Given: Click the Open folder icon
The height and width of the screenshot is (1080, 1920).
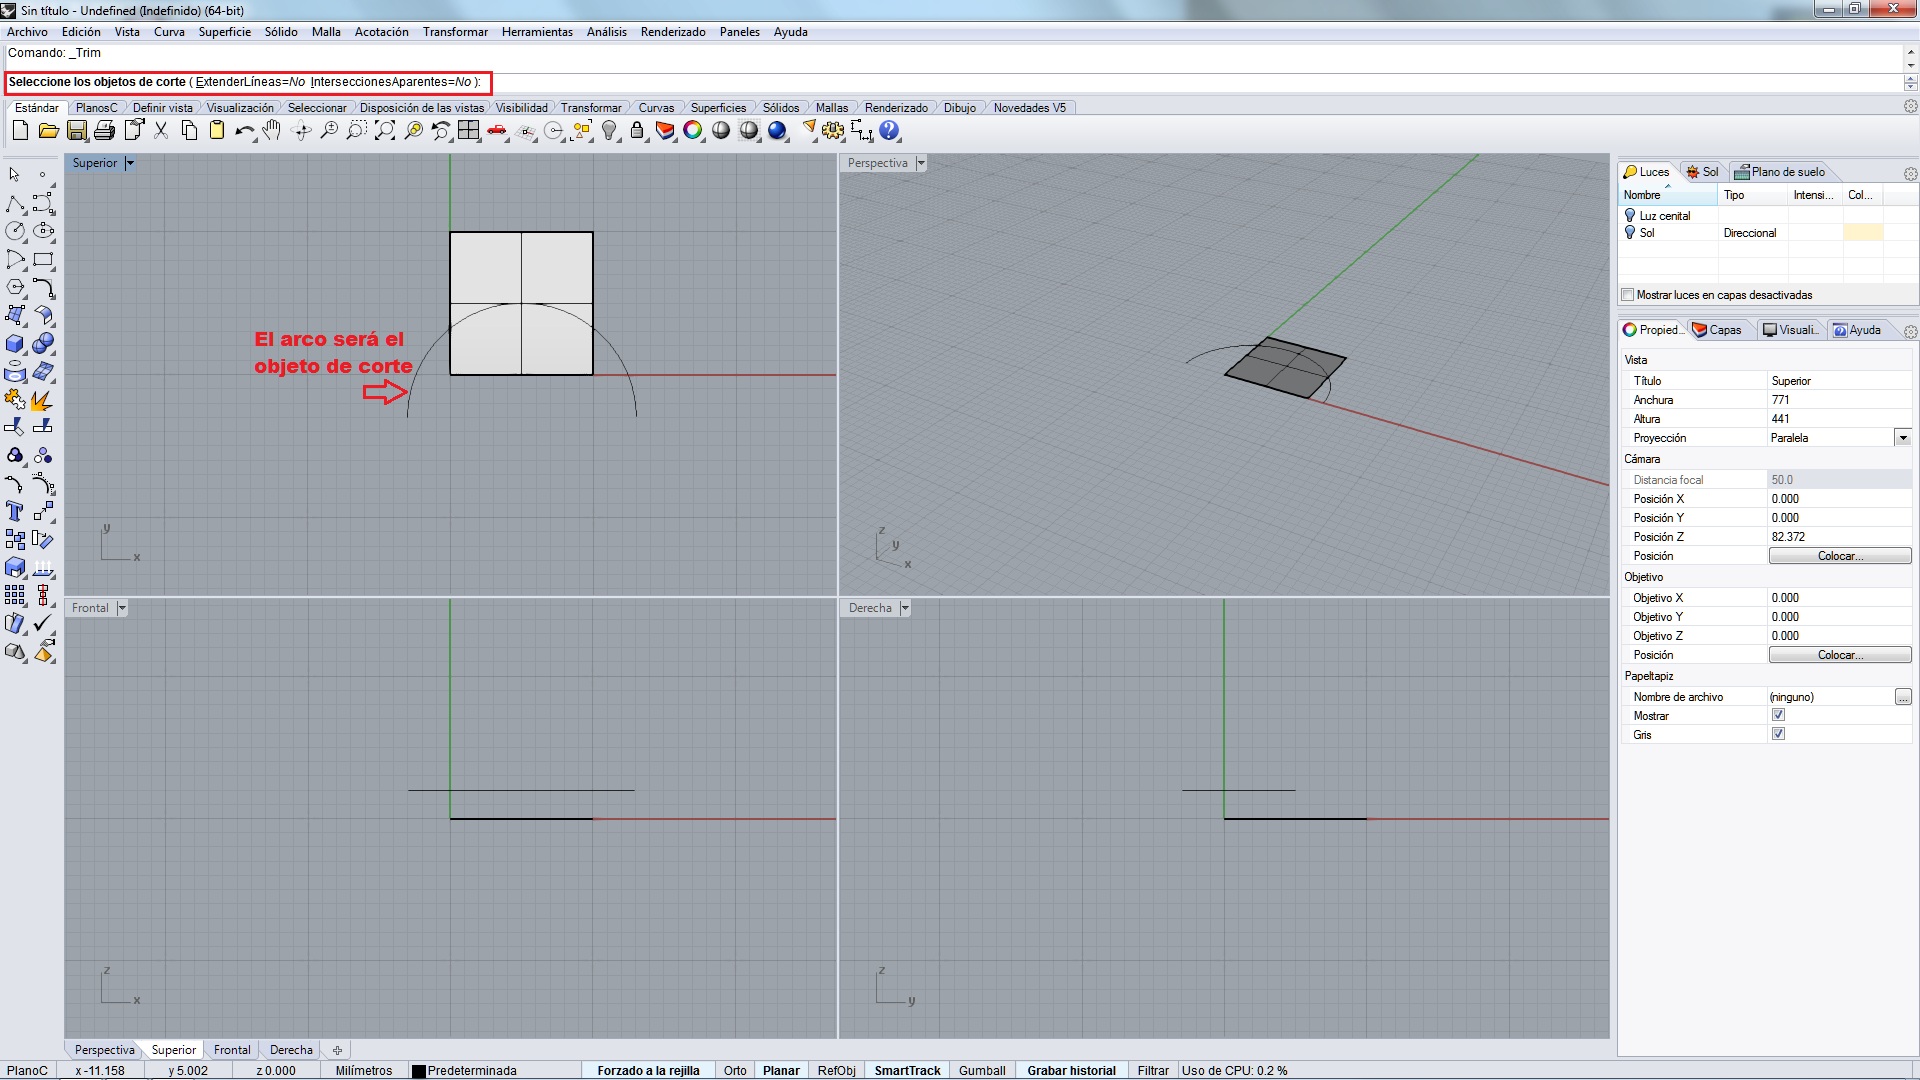Looking at the screenshot, I should [48, 131].
